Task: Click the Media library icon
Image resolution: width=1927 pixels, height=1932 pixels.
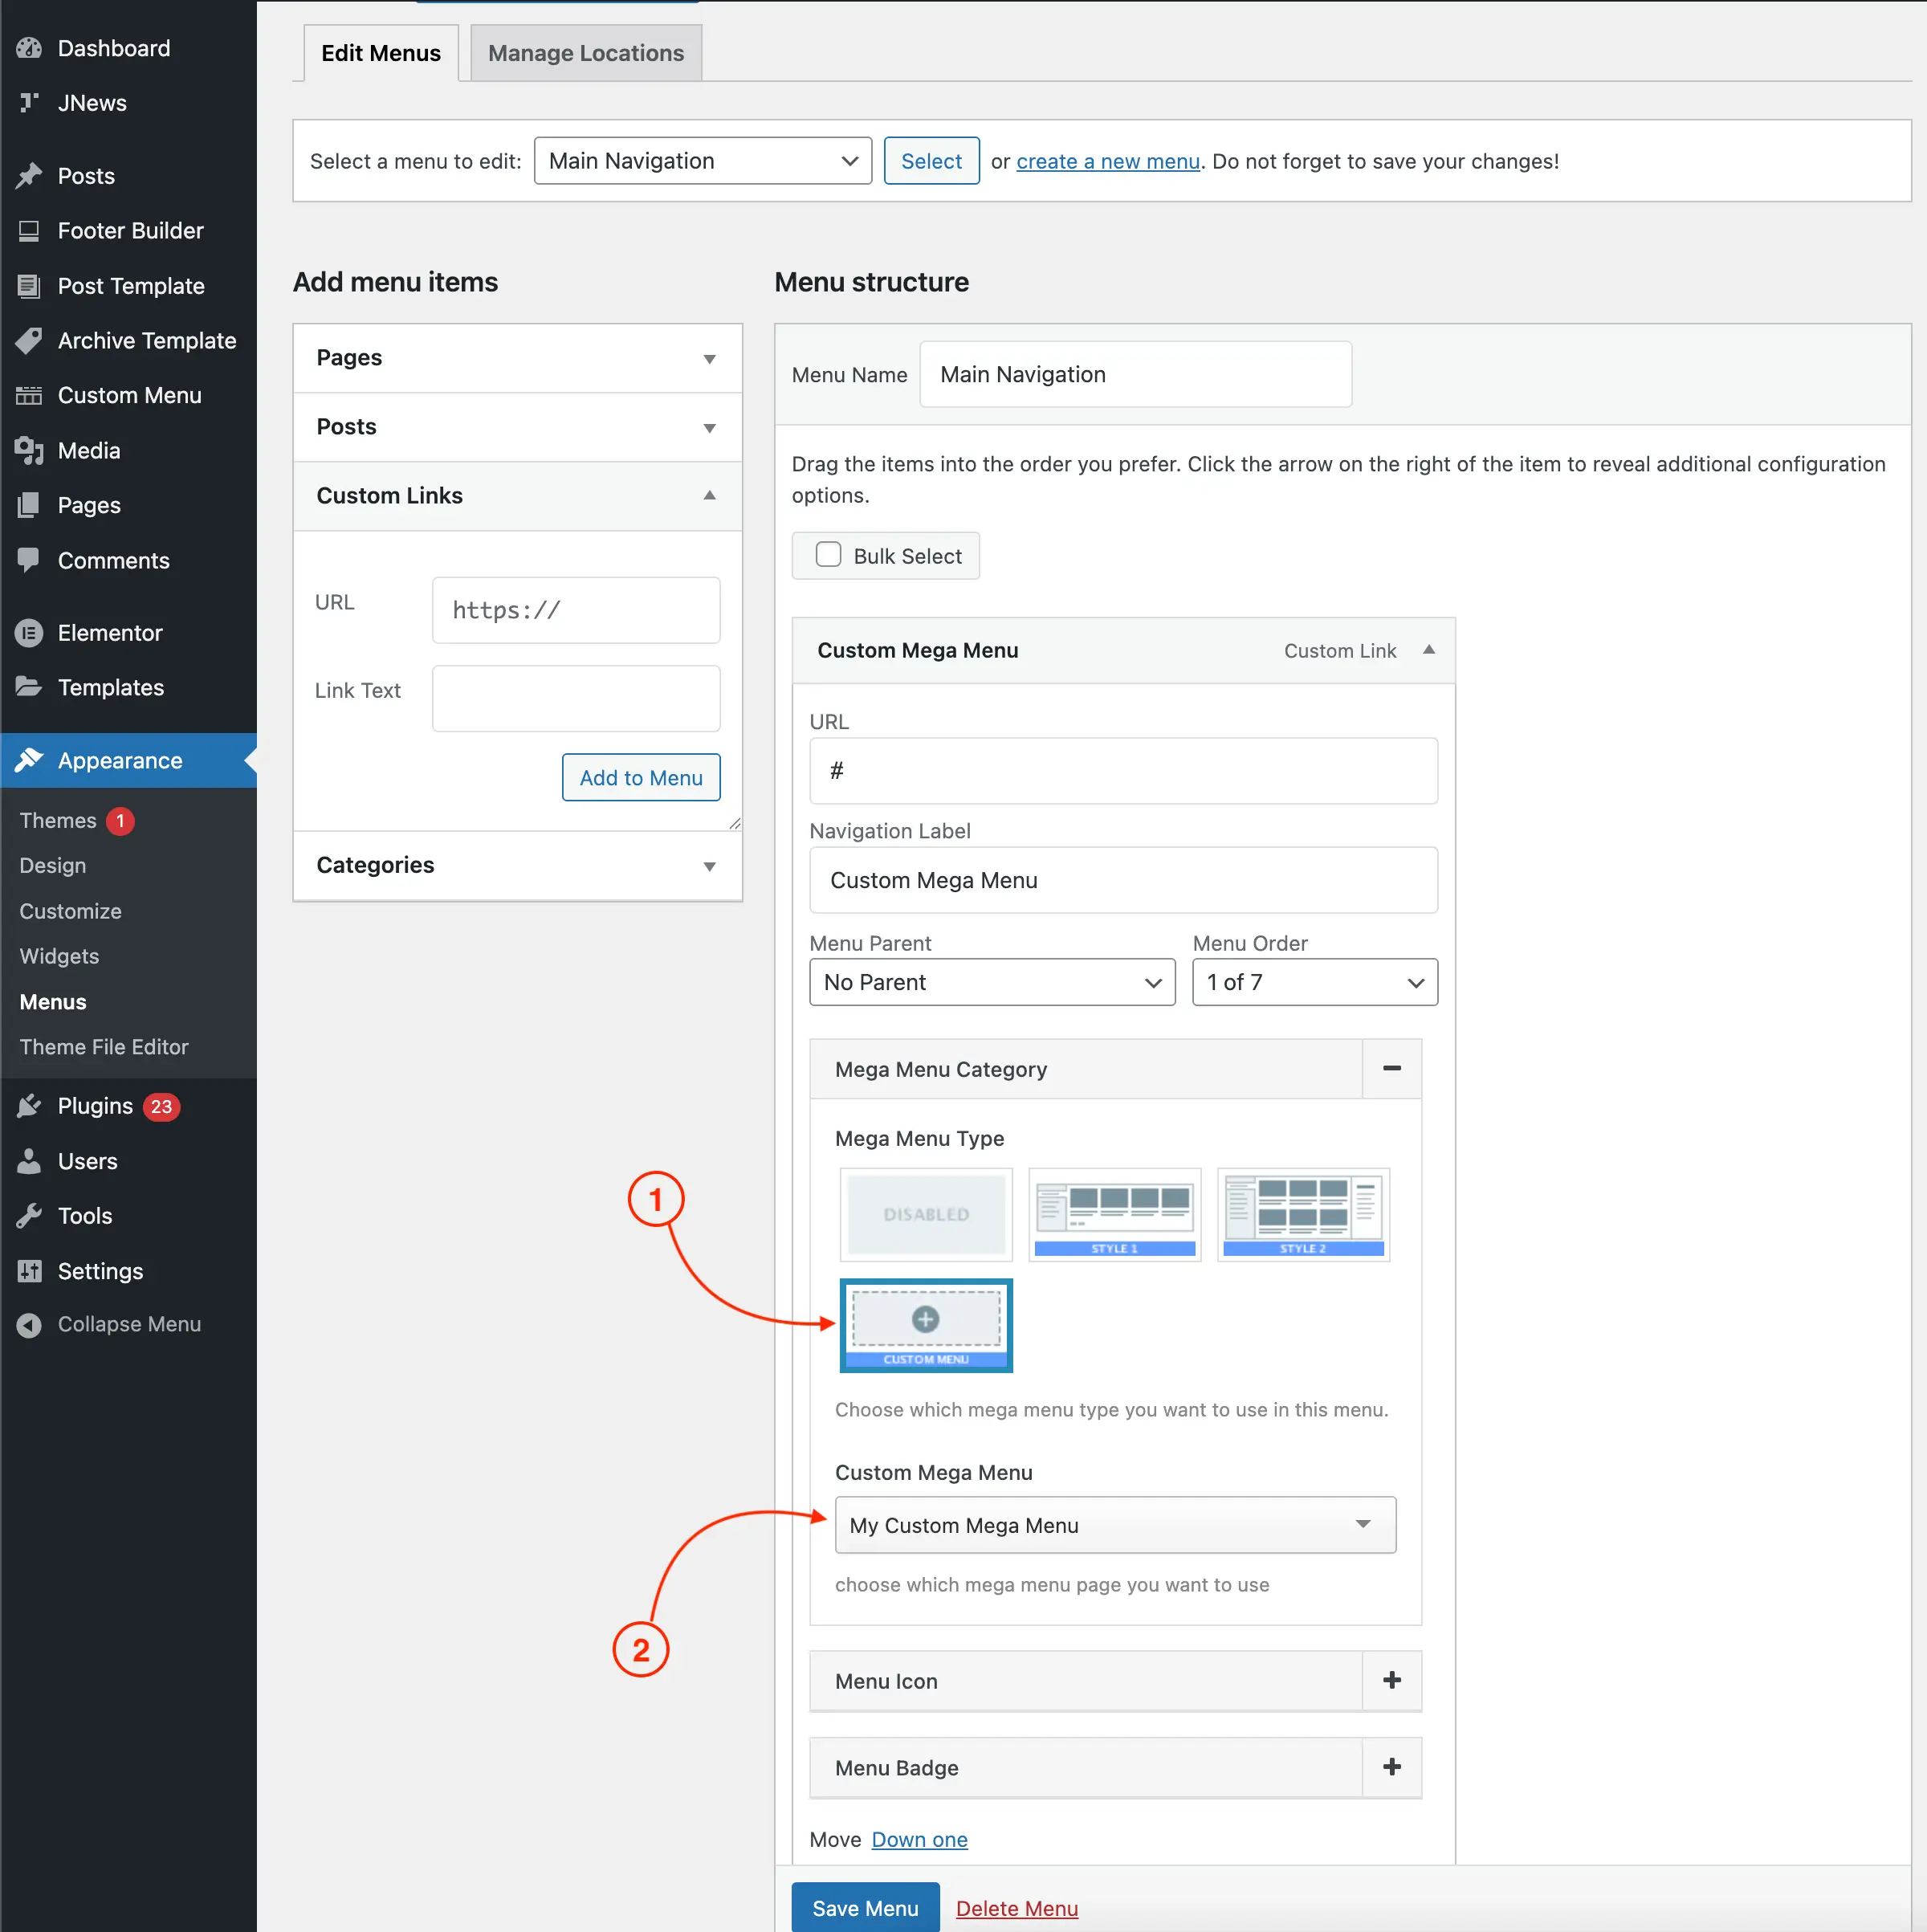Action: click(29, 451)
